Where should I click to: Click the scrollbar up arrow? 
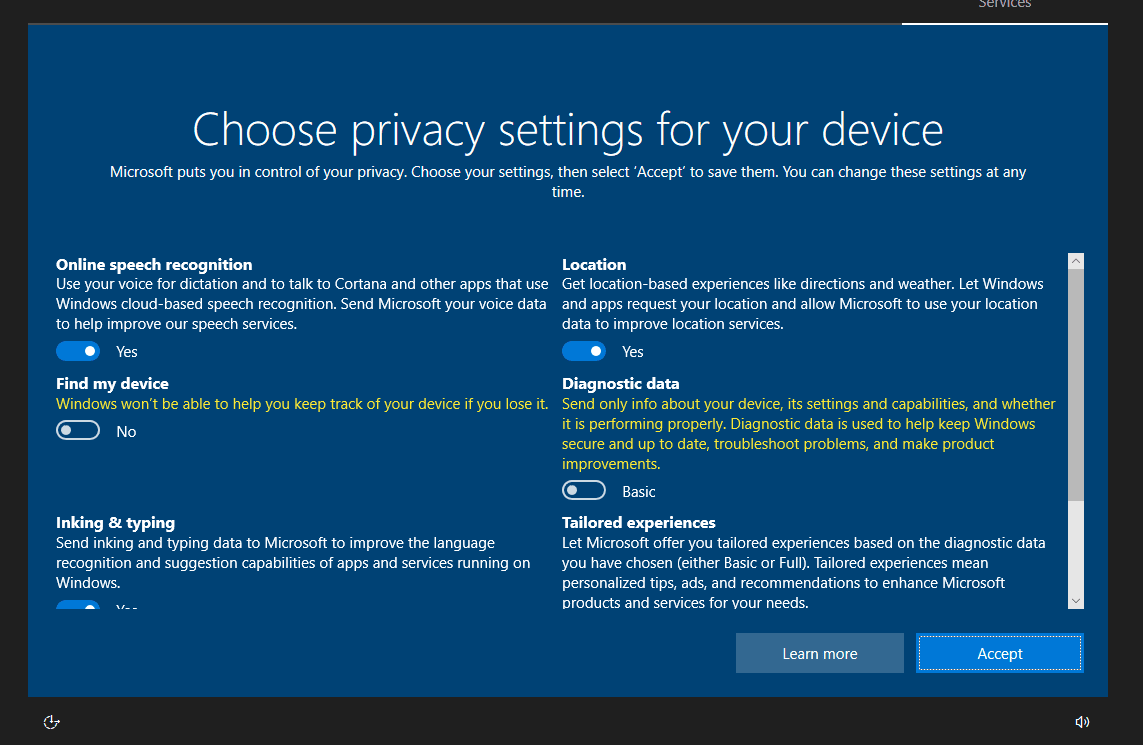1076,261
